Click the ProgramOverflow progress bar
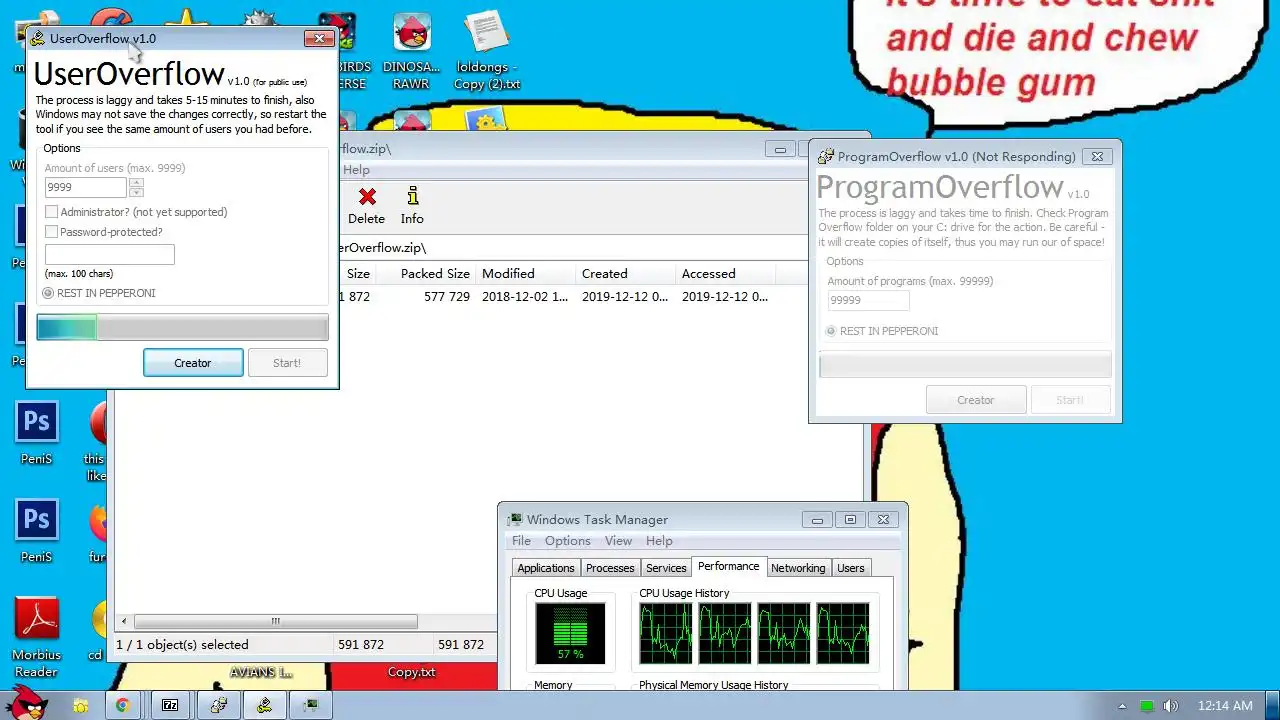The height and width of the screenshot is (720, 1280). (x=965, y=365)
